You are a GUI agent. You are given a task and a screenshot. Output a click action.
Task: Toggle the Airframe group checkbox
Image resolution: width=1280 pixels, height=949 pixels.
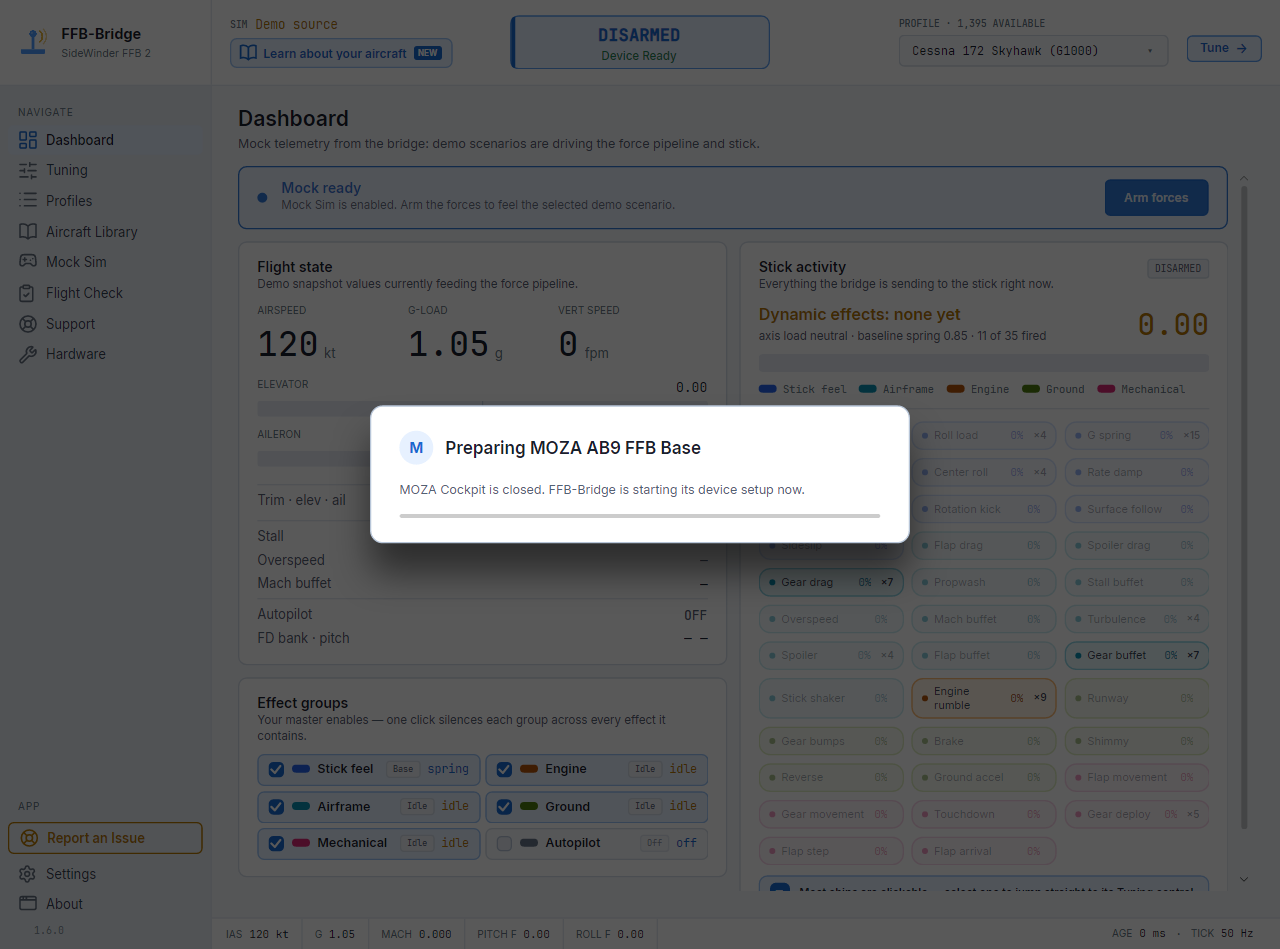[x=276, y=807]
